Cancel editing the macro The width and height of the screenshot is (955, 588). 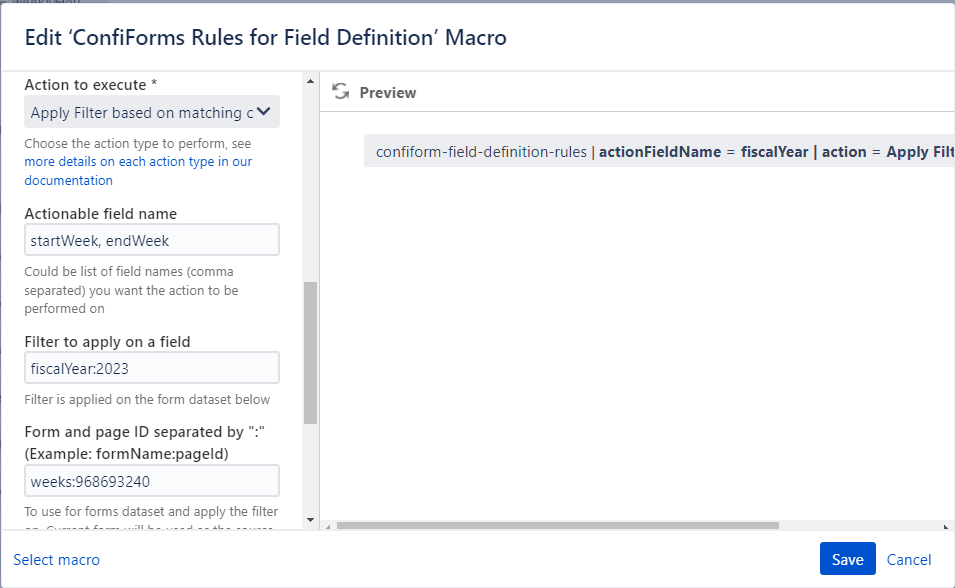908,559
